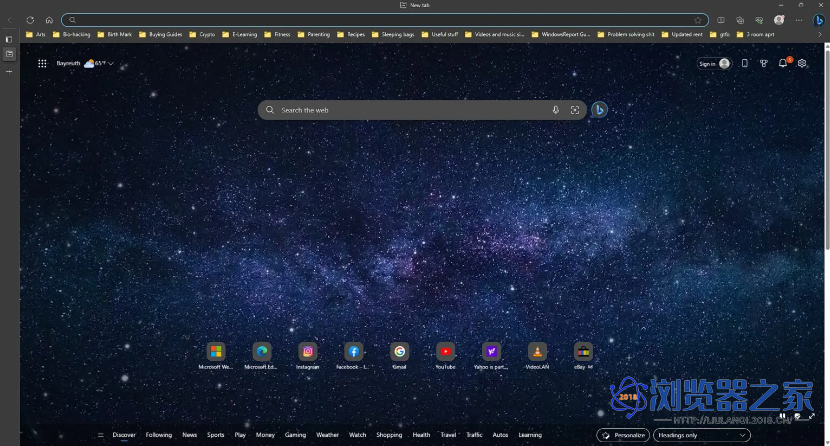830x446 pixels.
Task: Go to the home page icon
Action: click(x=49, y=20)
